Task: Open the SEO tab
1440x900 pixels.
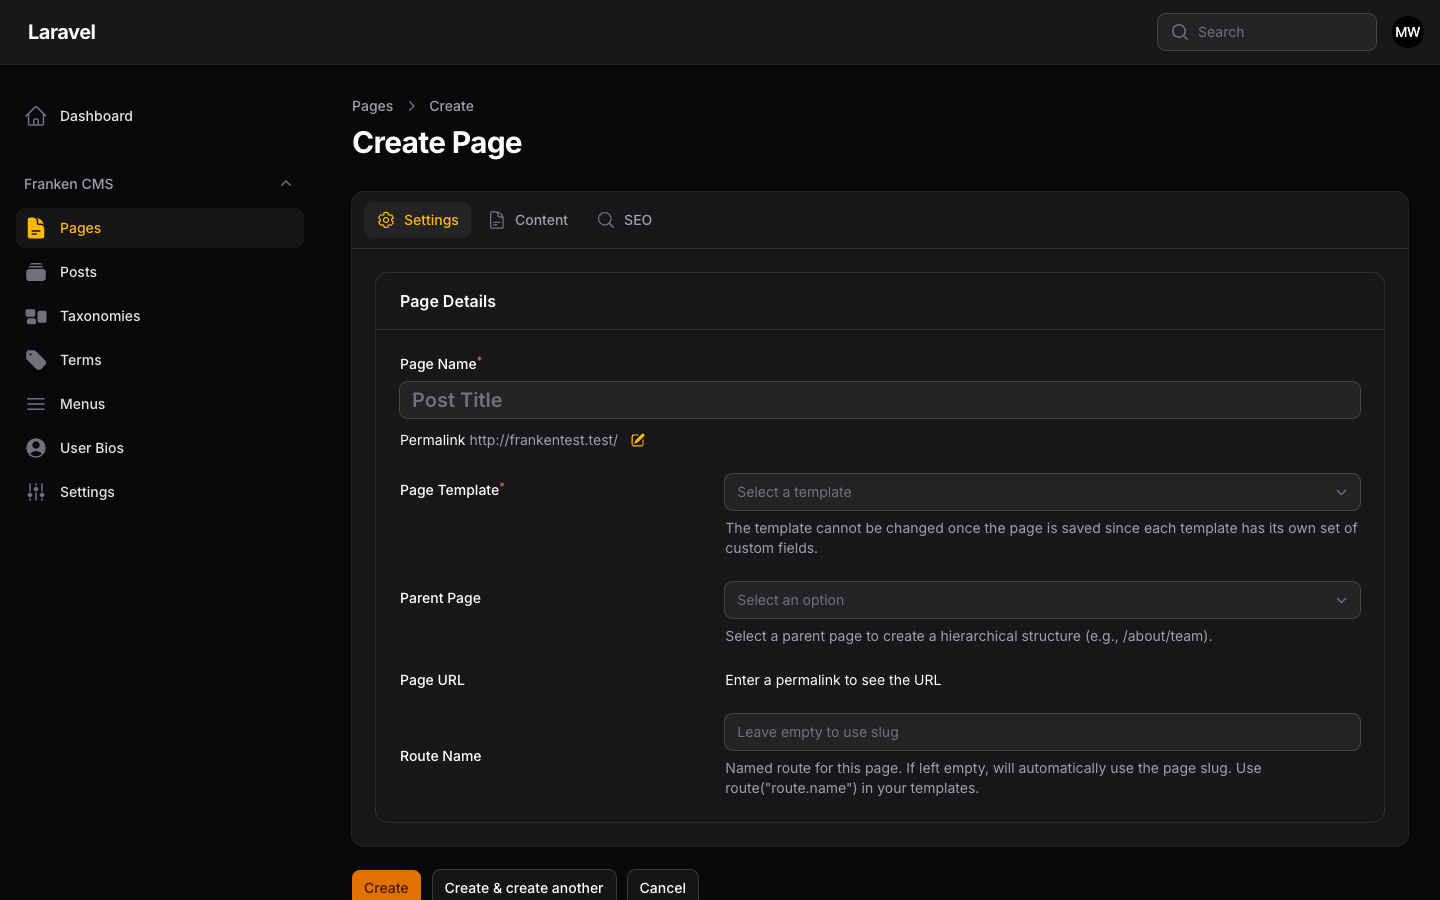Action: (625, 220)
